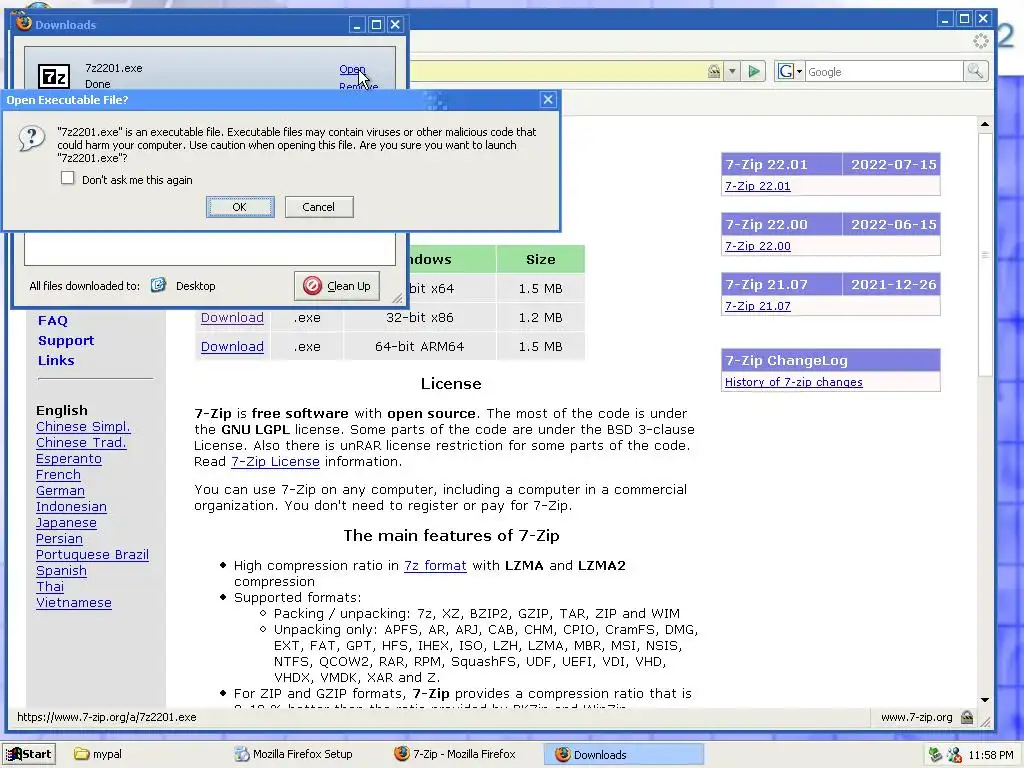Switch language to French
Image resolution: width=1024 pixels, height=768 pixels.
tap(58, 475)
